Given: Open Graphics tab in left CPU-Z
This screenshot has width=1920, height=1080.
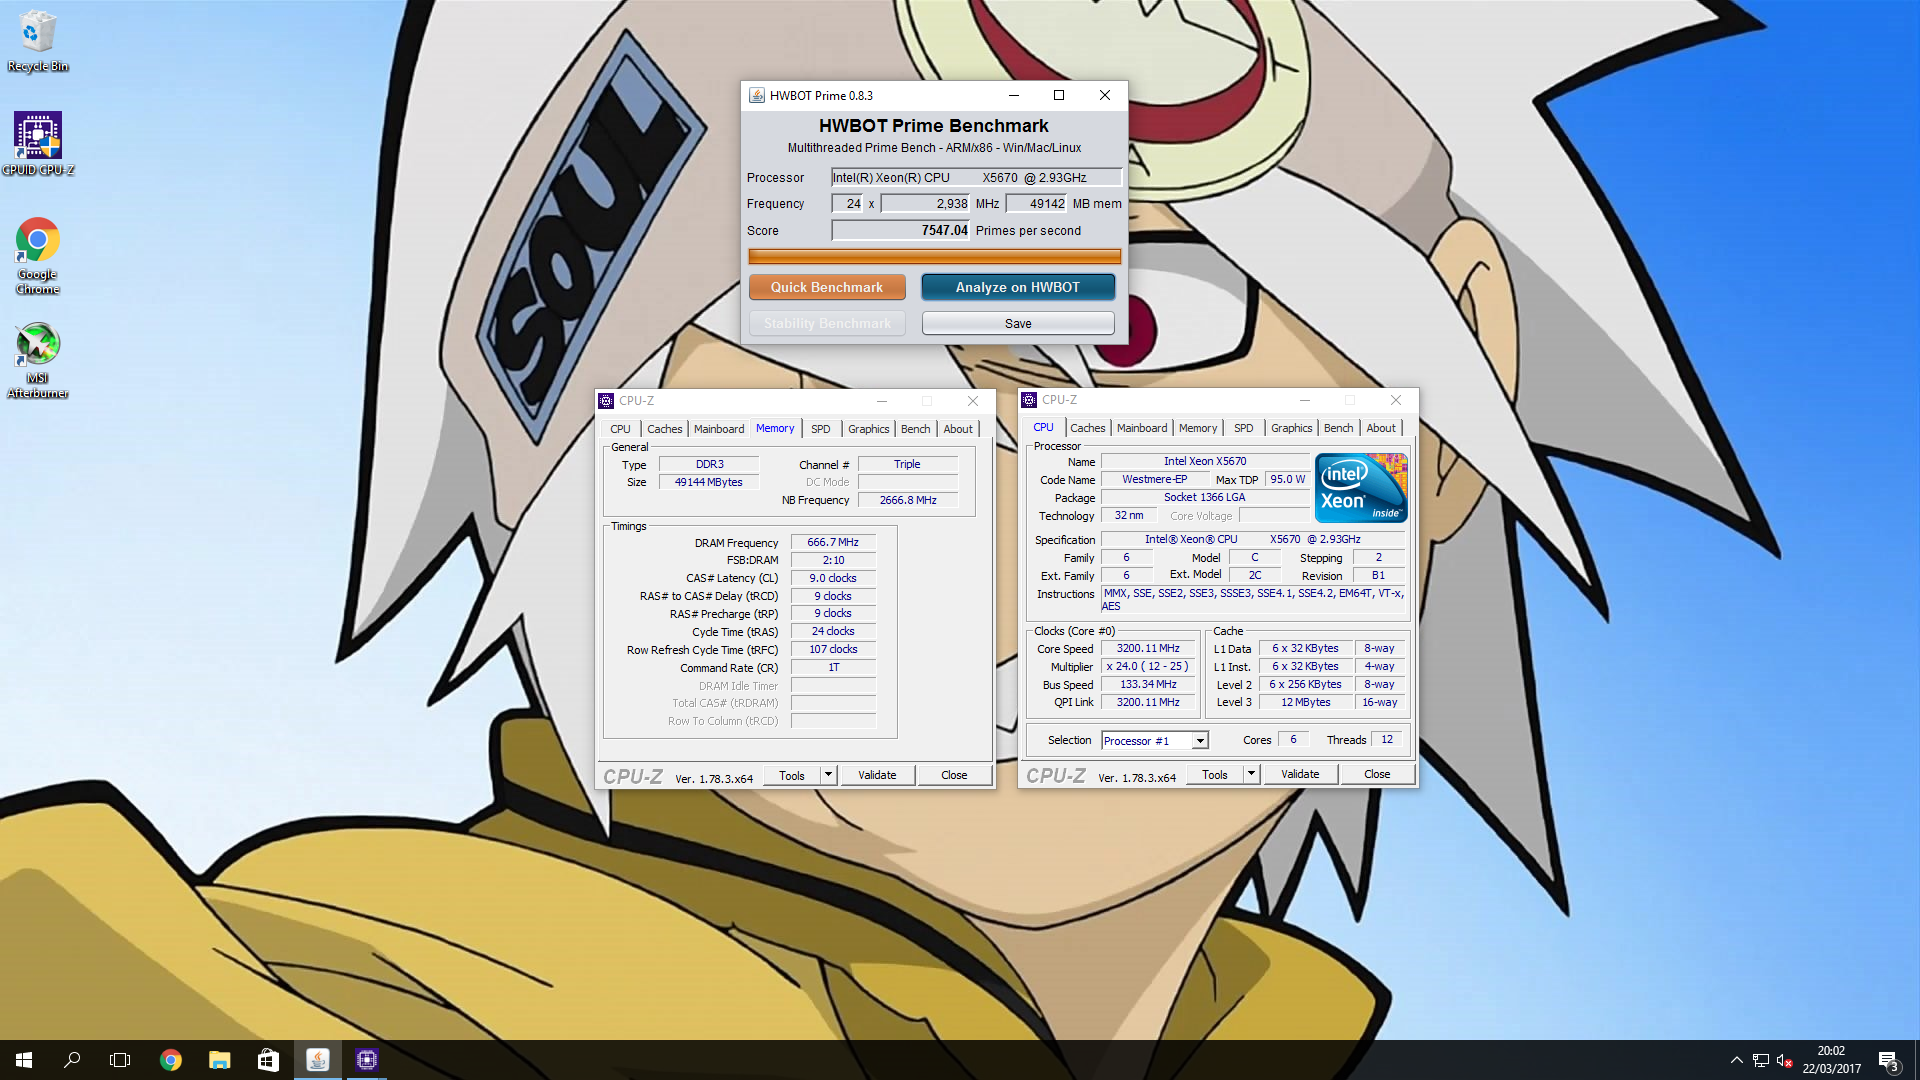Looking at the screenshot, I should click(x=868, y=429).
